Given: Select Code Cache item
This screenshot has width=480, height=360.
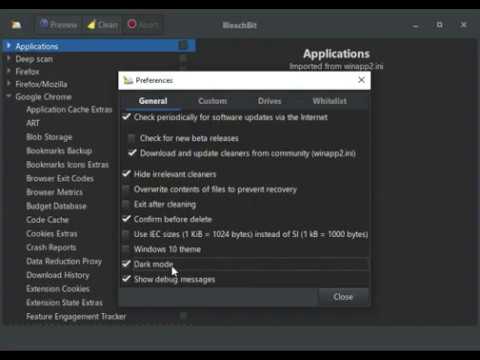Looking at the screenshot, I should 48,220.
